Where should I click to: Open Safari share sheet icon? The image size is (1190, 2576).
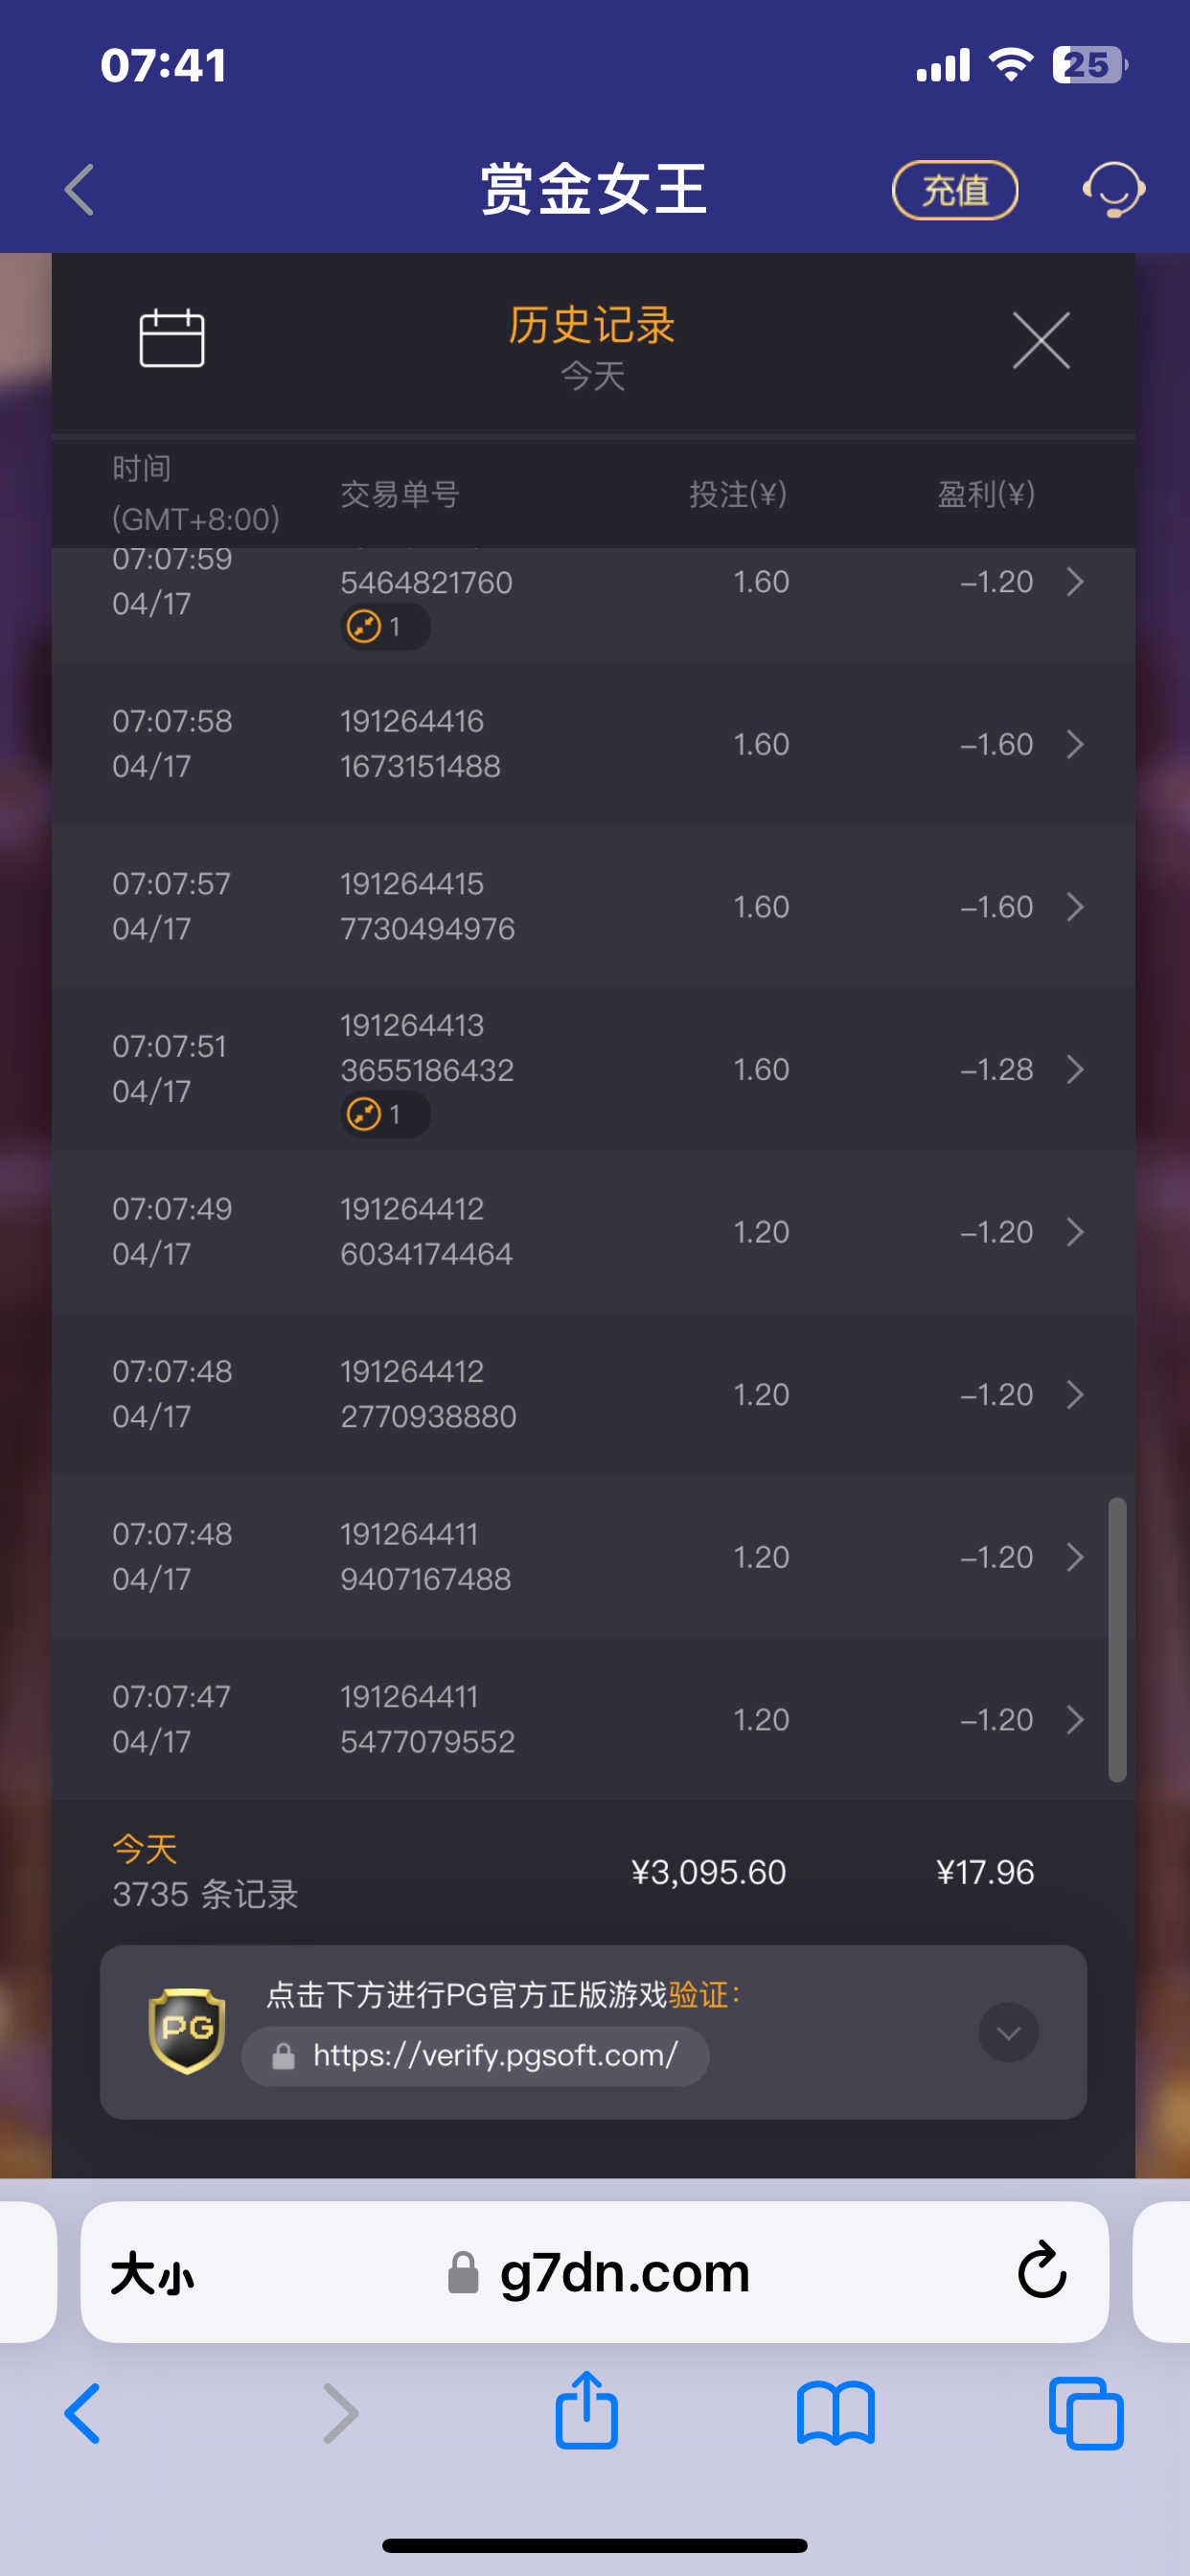click(587, 2411)
